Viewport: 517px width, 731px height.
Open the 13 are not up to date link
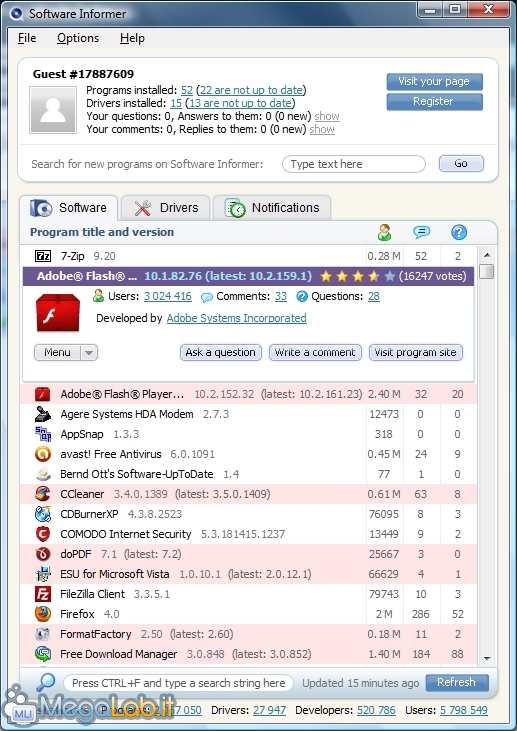pyautogui.click(x=240, y=103)
